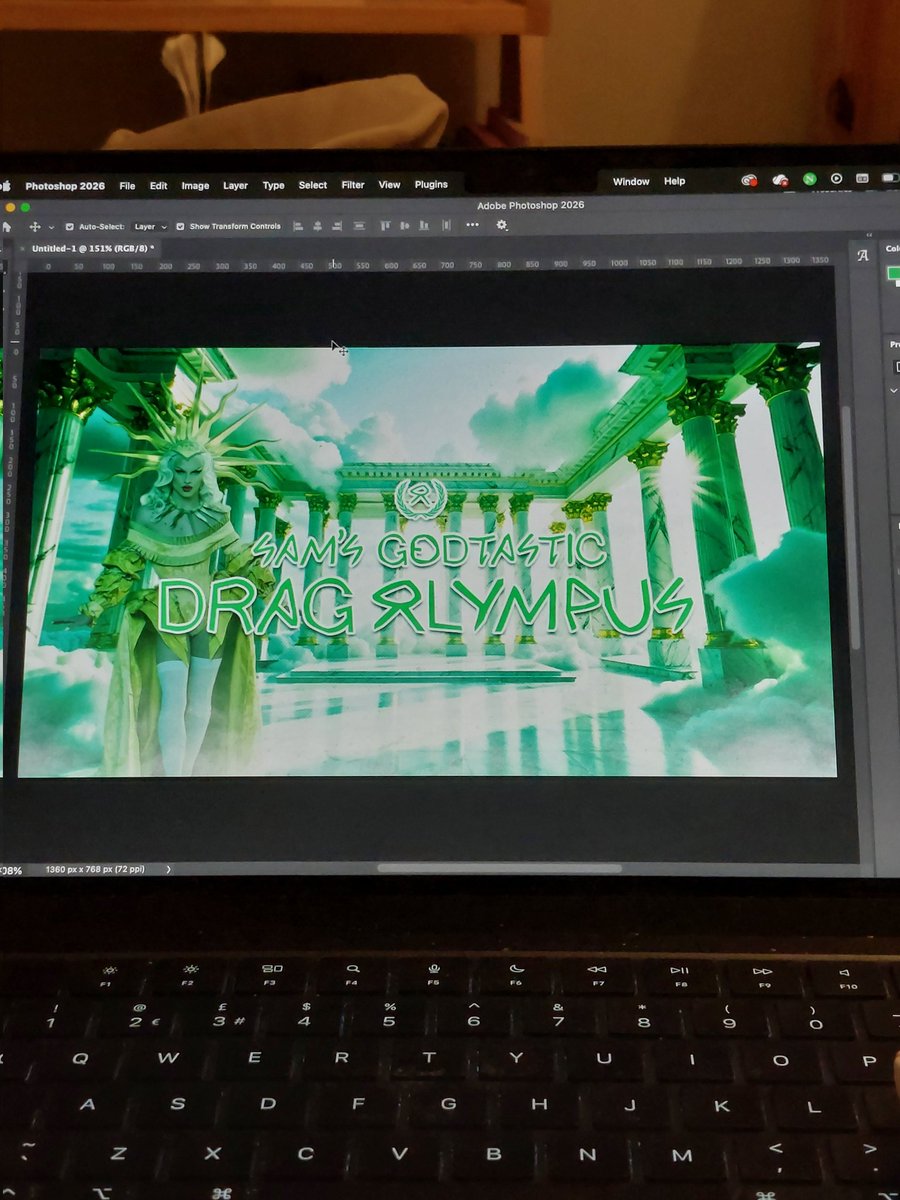
Task: Open the options bar gear settings
Action: coord(502,225)
